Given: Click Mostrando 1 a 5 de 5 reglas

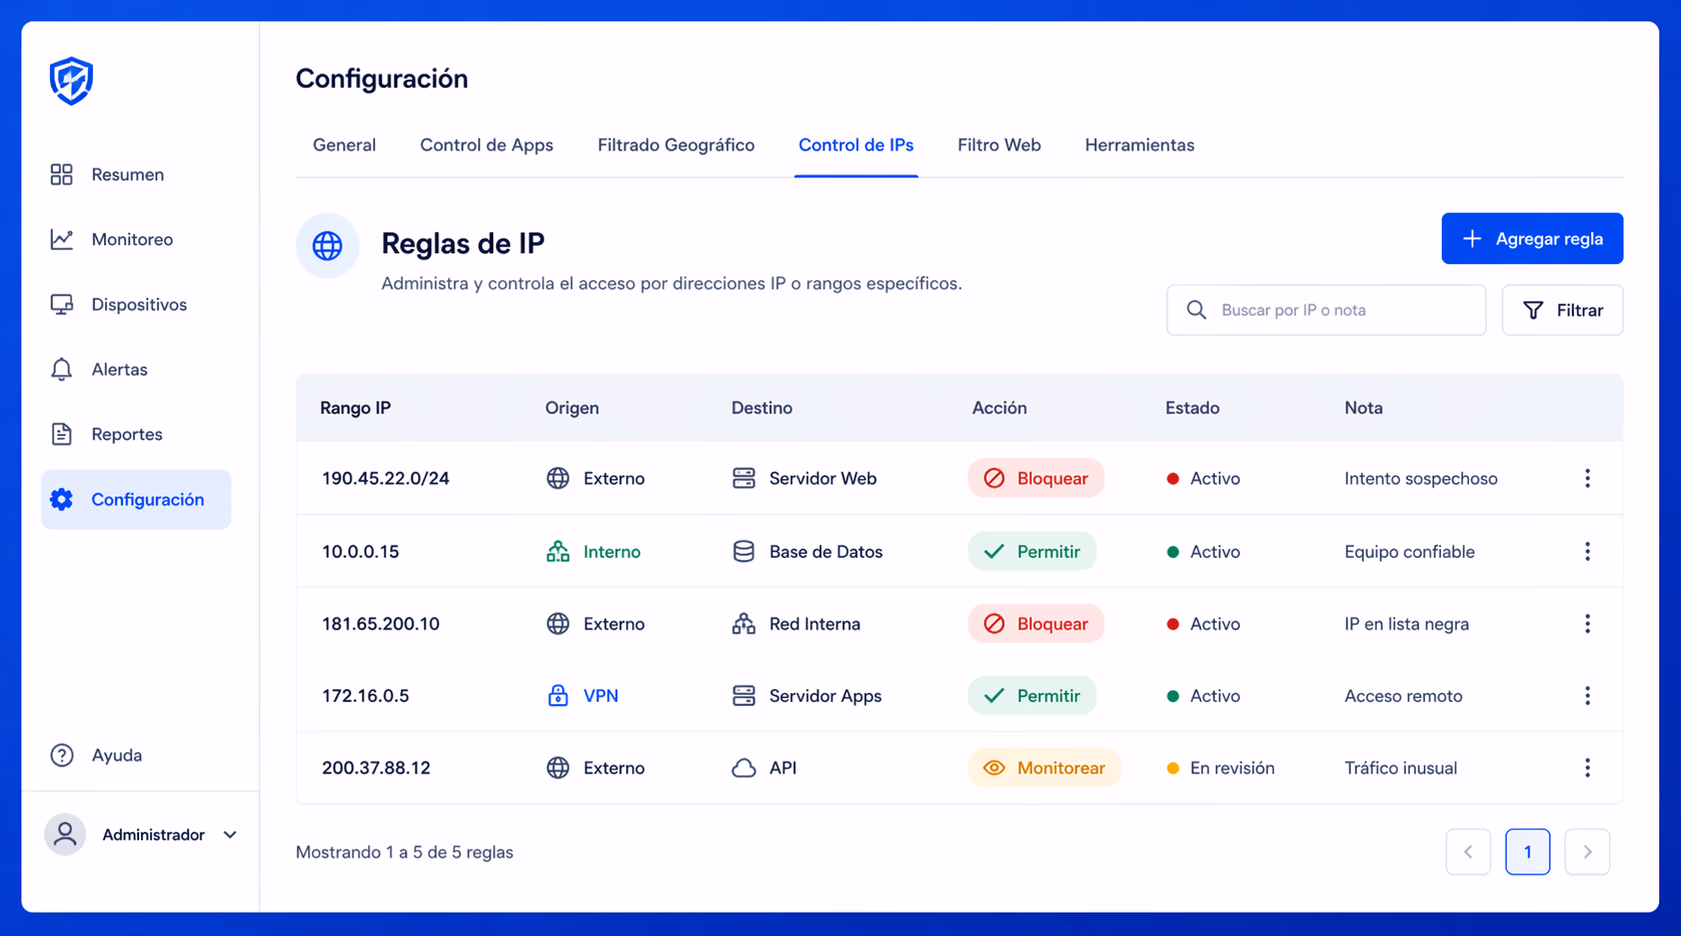Looking at the screenshot, I should pyautogui.click(x=404, y=852).
